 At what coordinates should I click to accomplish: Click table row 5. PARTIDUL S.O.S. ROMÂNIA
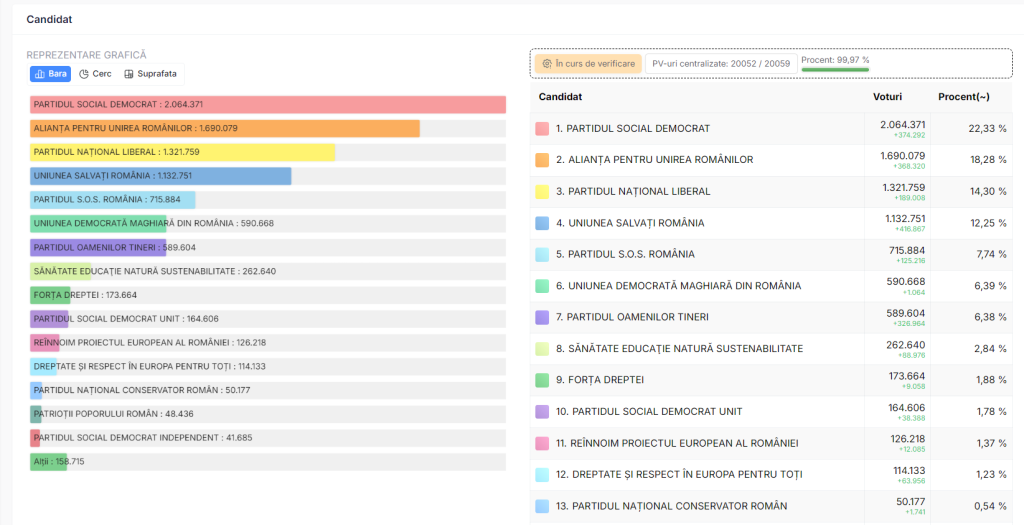(x=771, y=254)
